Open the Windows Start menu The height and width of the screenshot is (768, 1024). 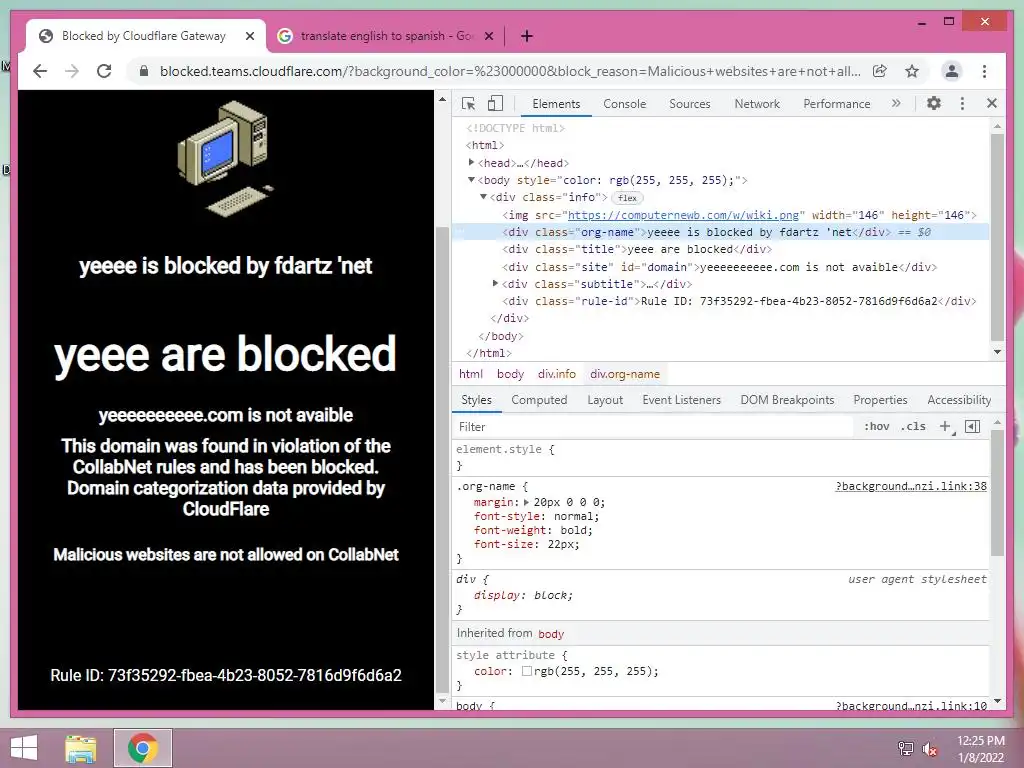[x=24, y=748]
